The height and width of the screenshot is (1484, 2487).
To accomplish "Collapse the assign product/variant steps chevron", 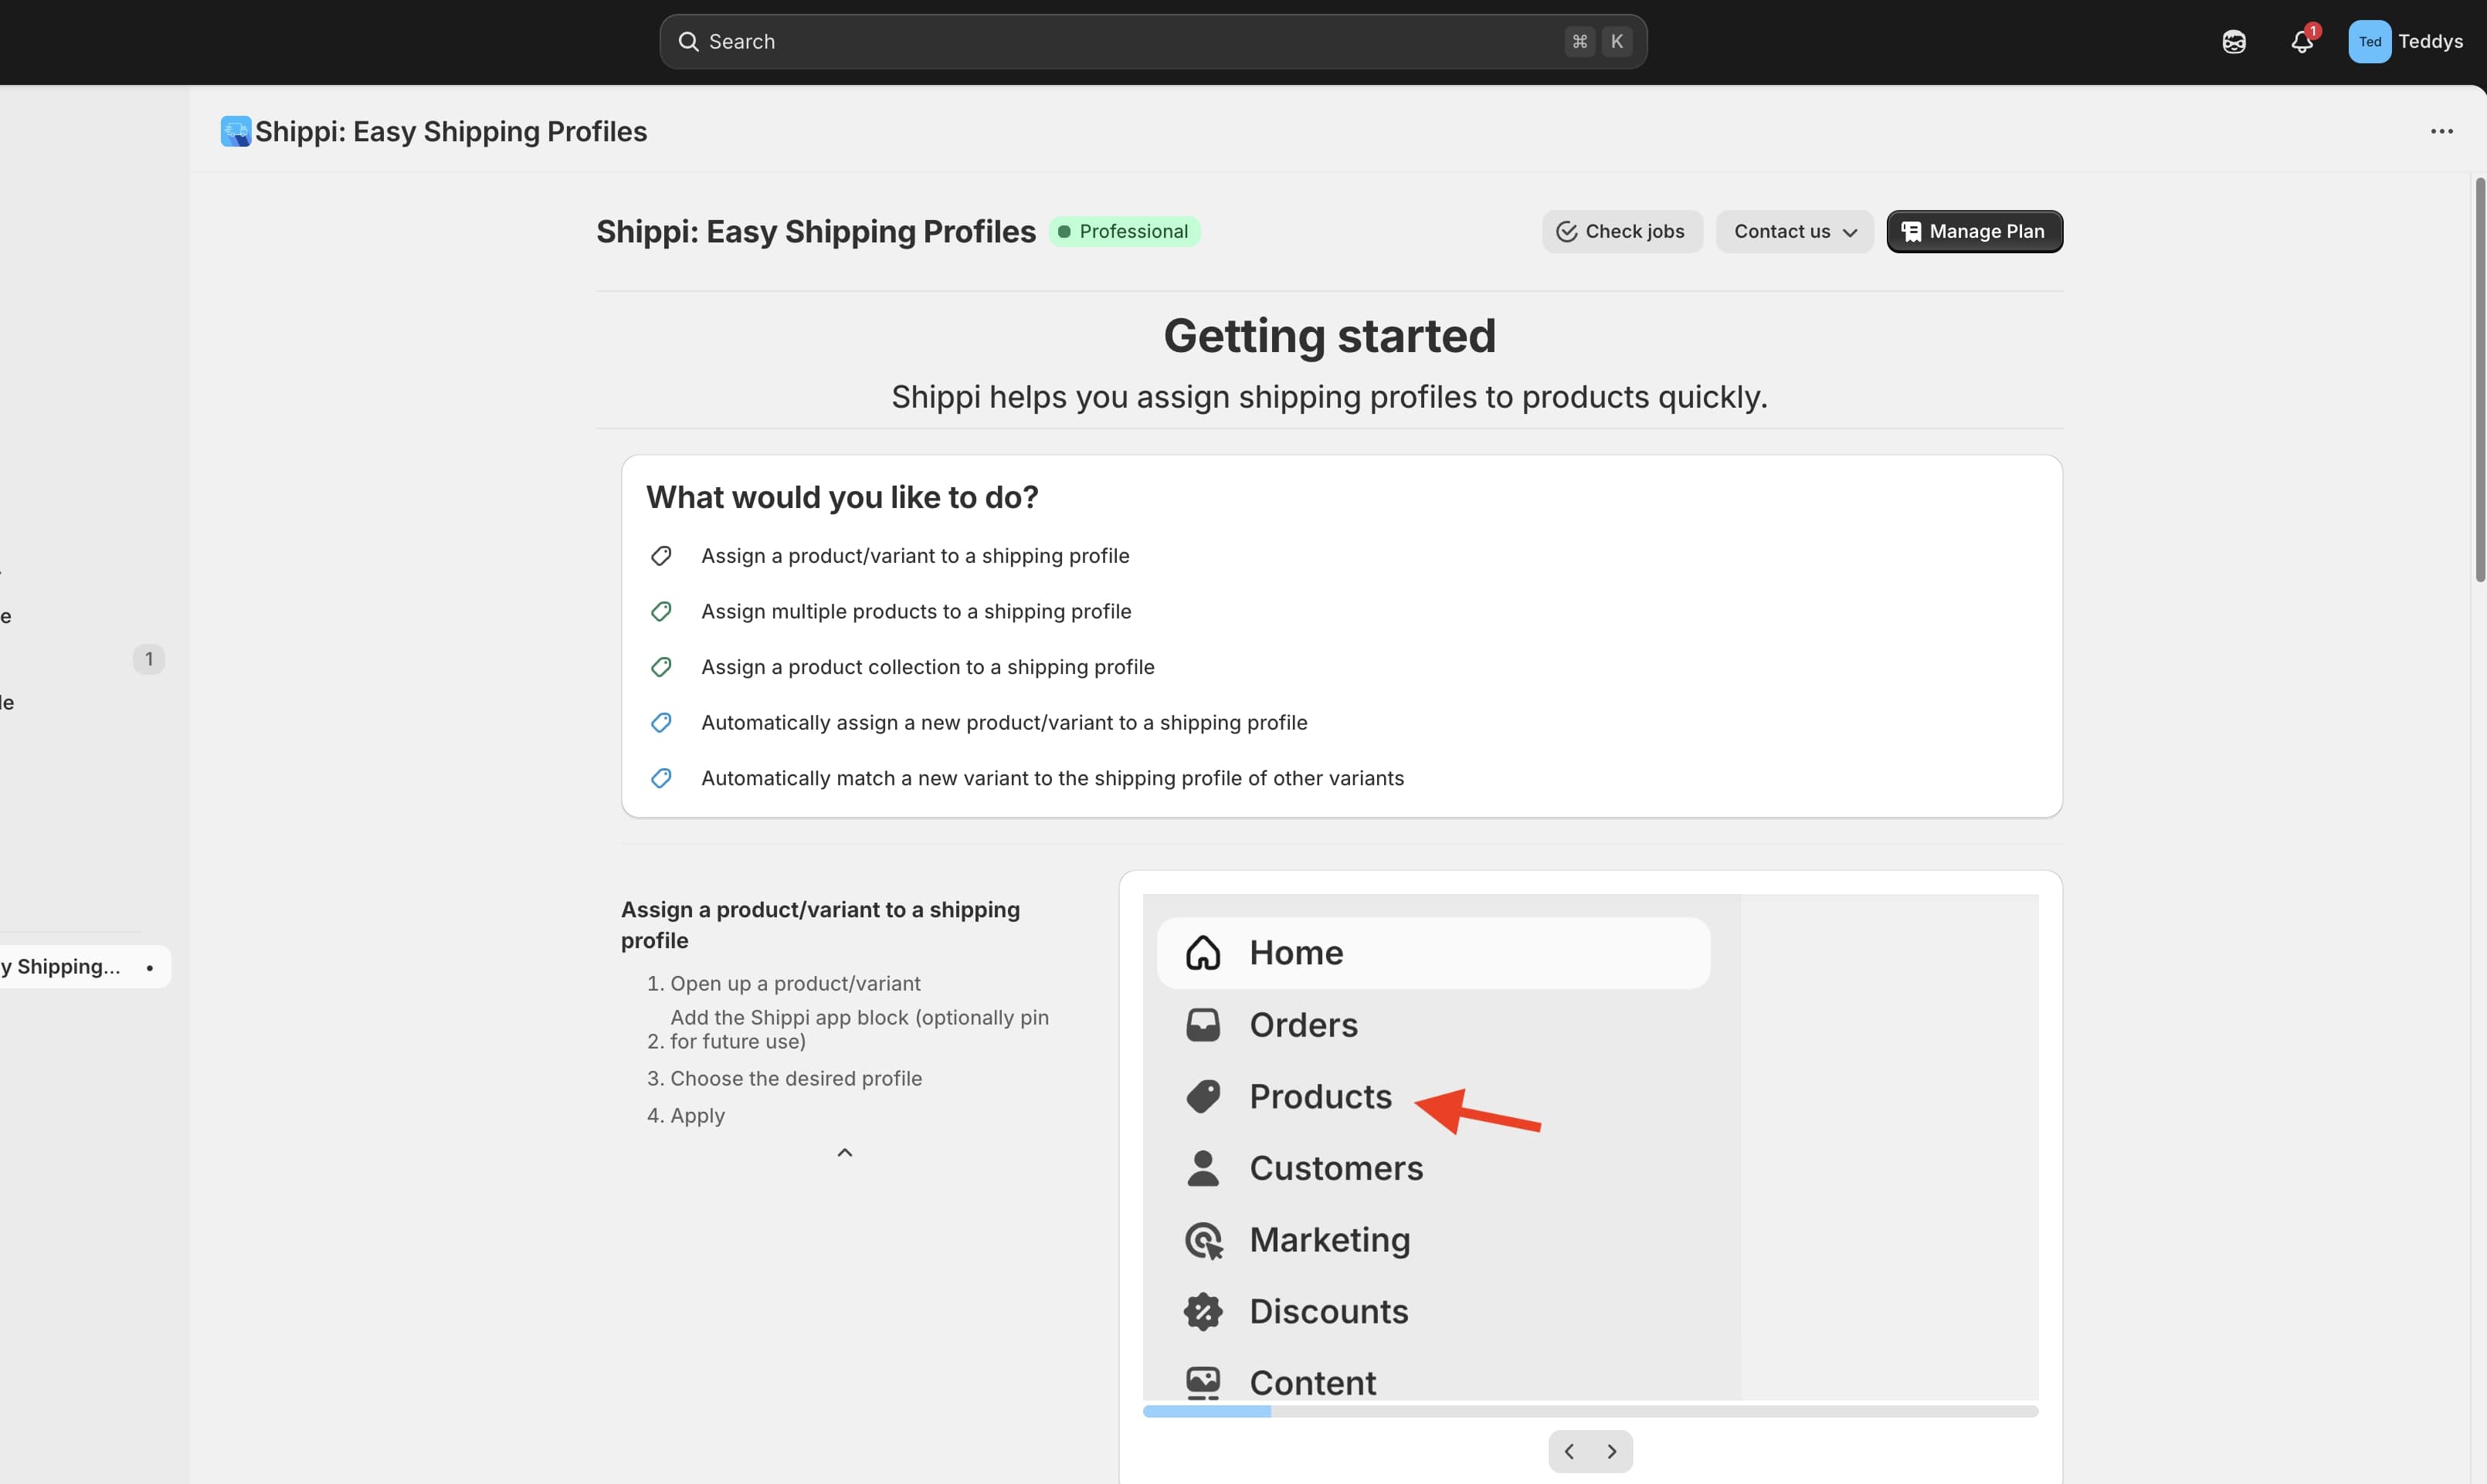I will coord(844,1153).
